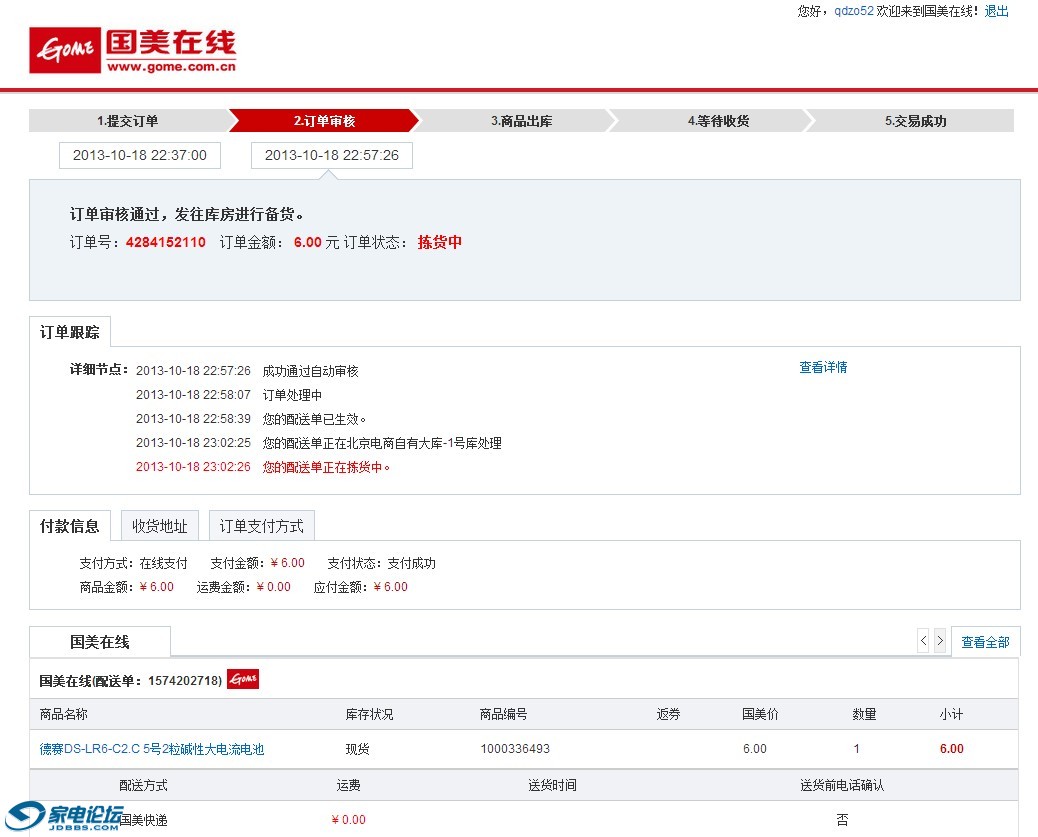Click column header 返券
The width and height of the screenshot is (1038, 837).
click(669, 714)
